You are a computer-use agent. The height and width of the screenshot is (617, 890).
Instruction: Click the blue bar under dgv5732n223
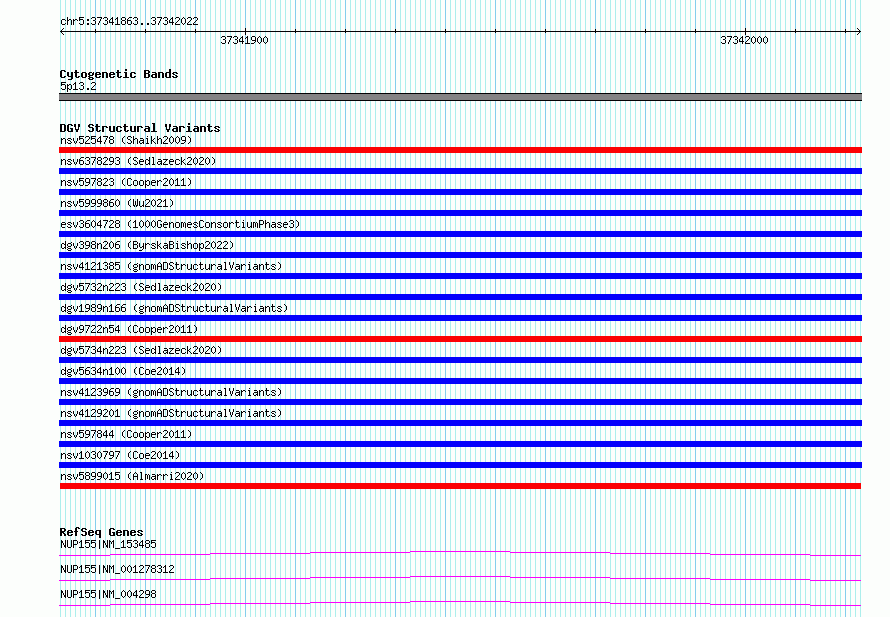pos(460,297)
